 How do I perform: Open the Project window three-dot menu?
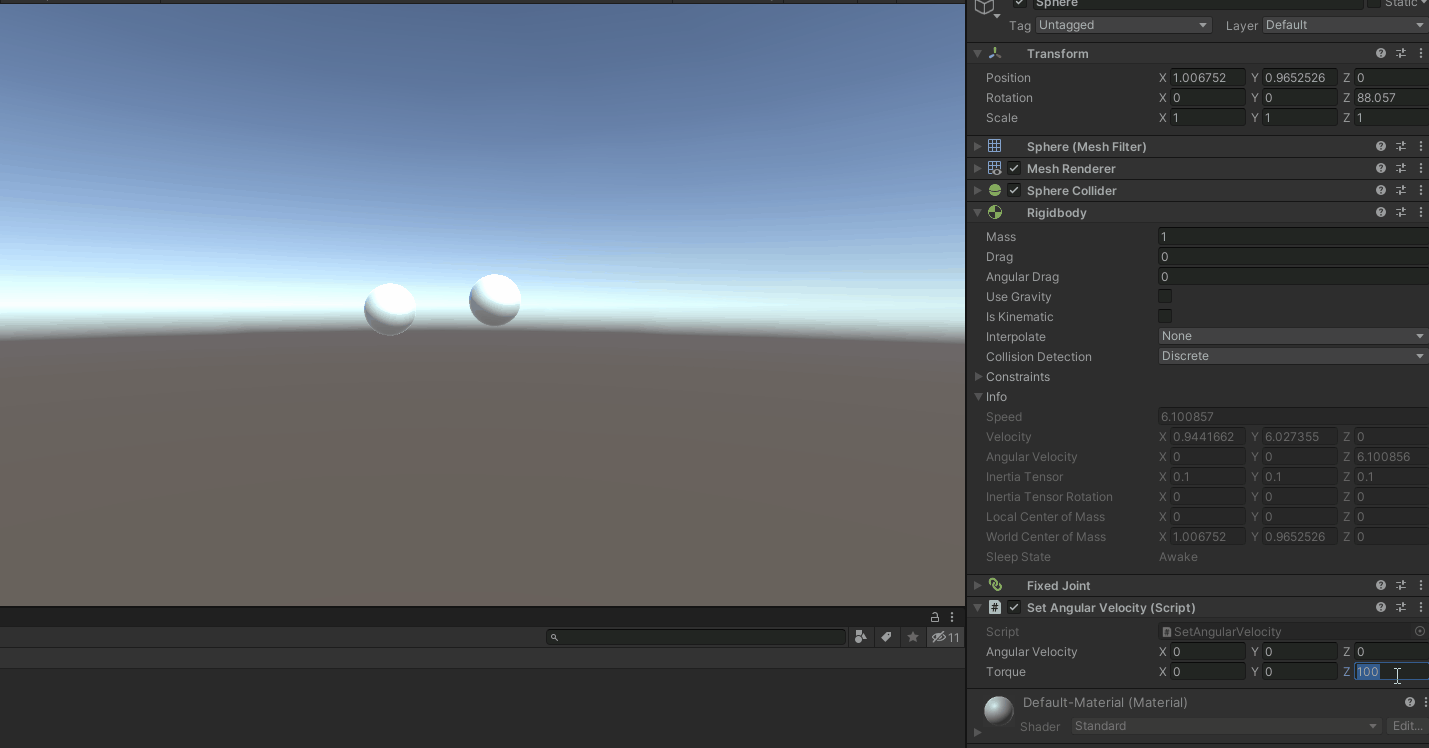pos(951,617)
